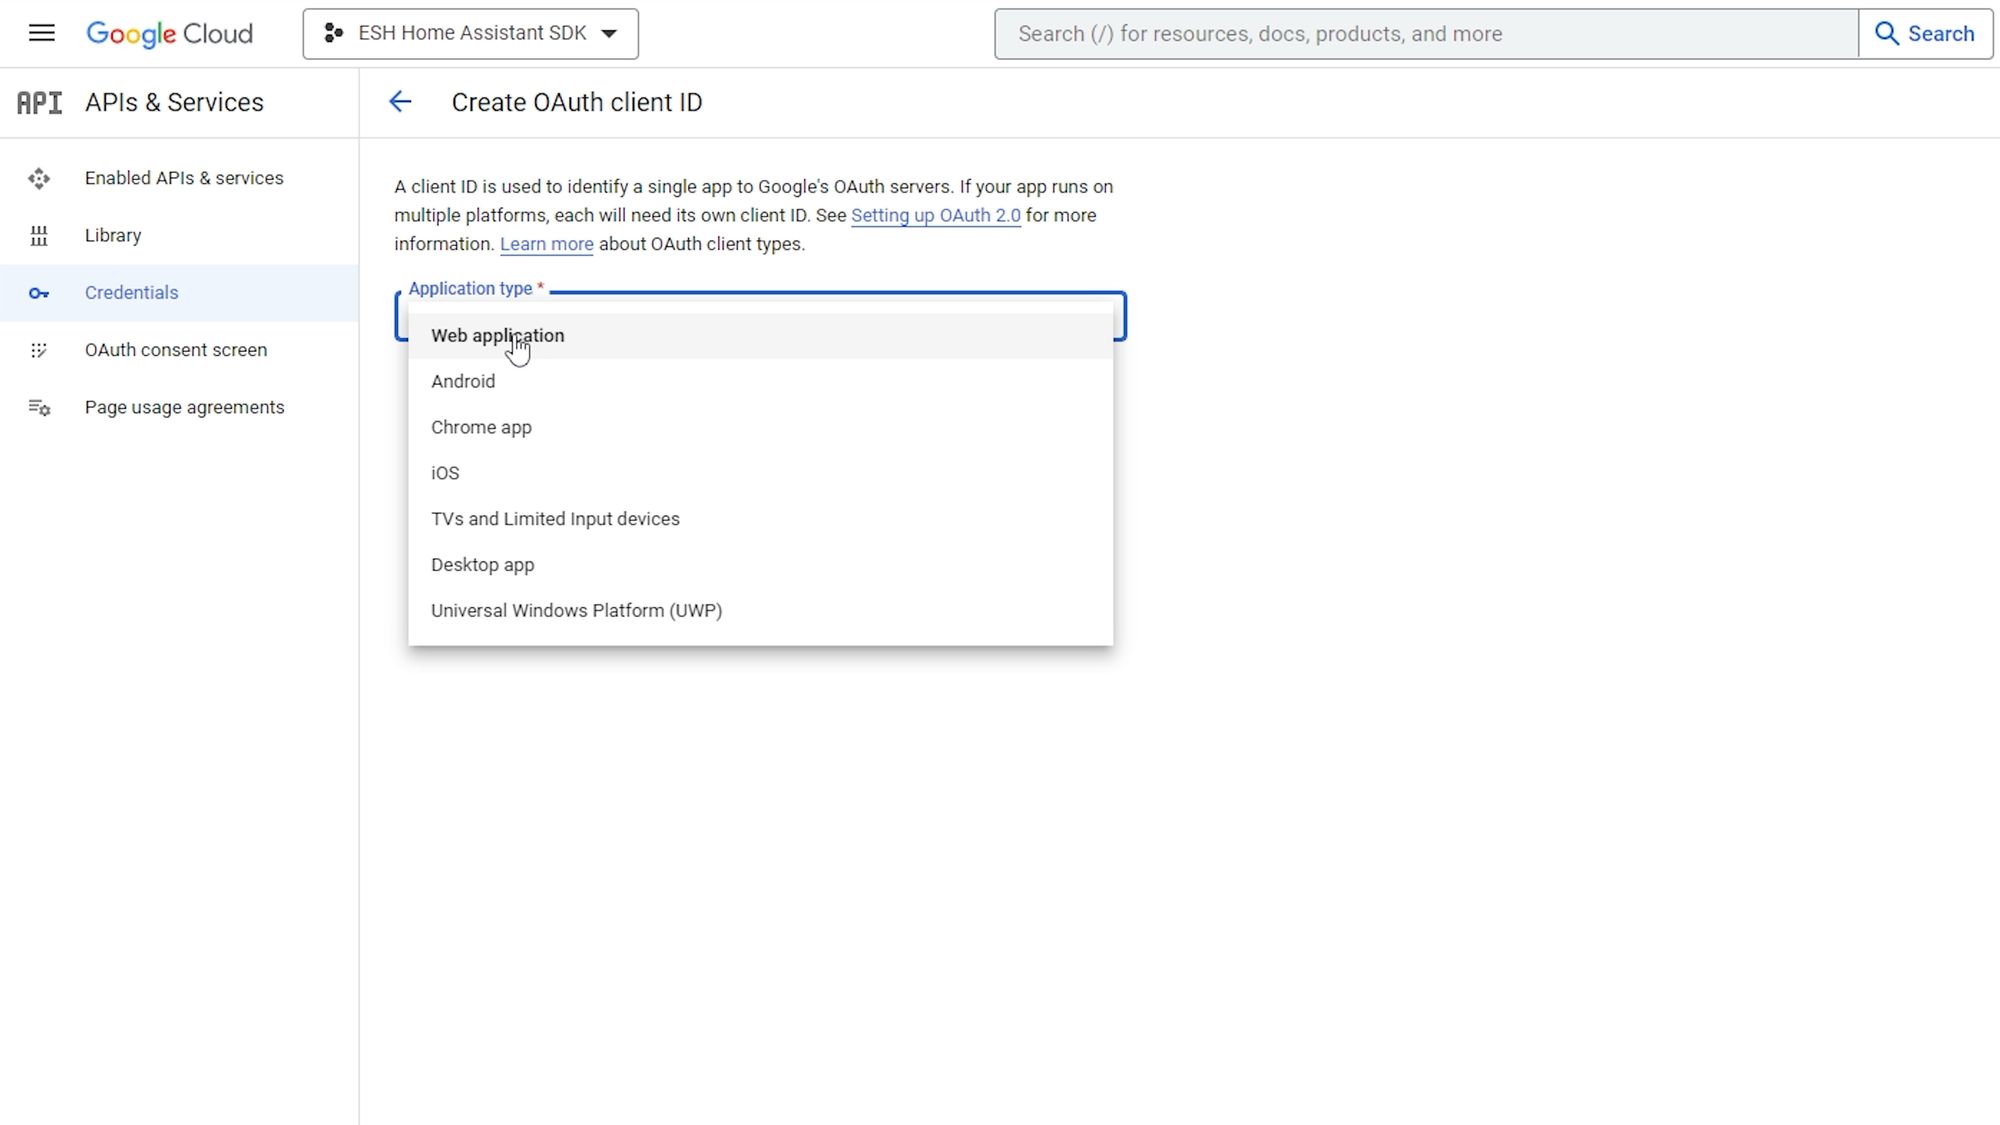
Task: Select iOS from application type list
Action: [x=445, y=473]
